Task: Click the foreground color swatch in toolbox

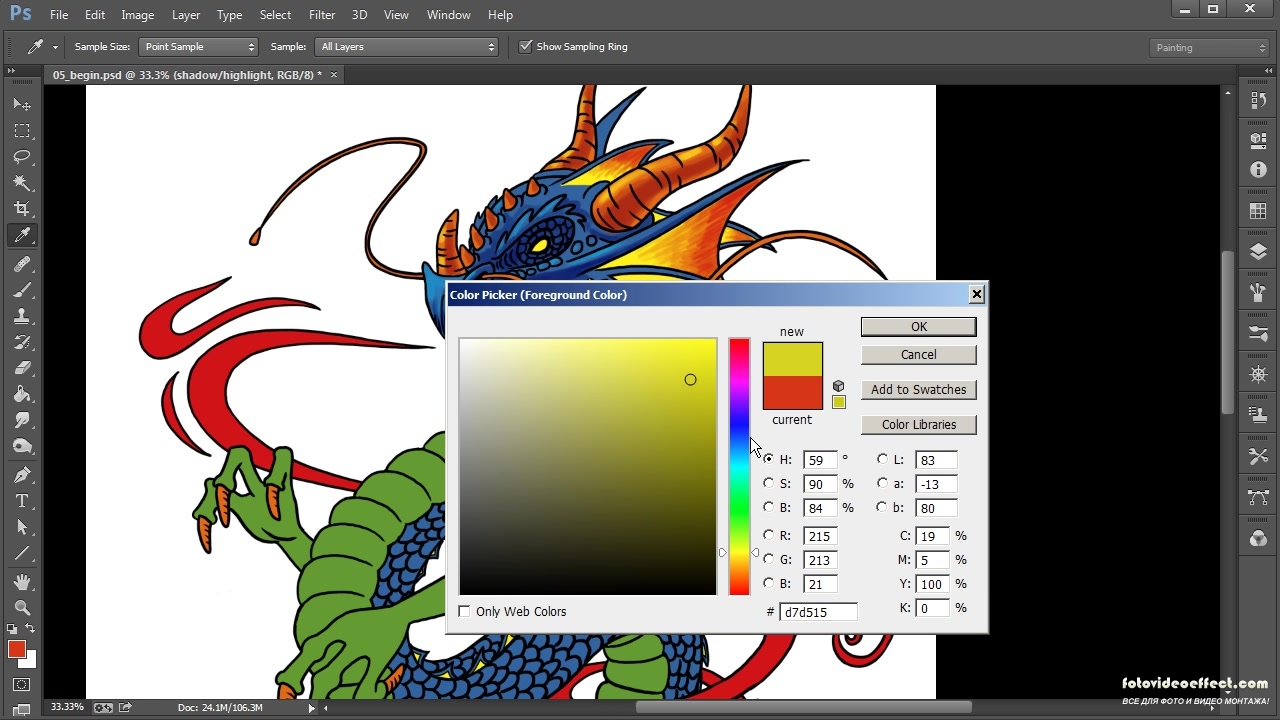Action: pyautogui.click(x=17, y=650)
